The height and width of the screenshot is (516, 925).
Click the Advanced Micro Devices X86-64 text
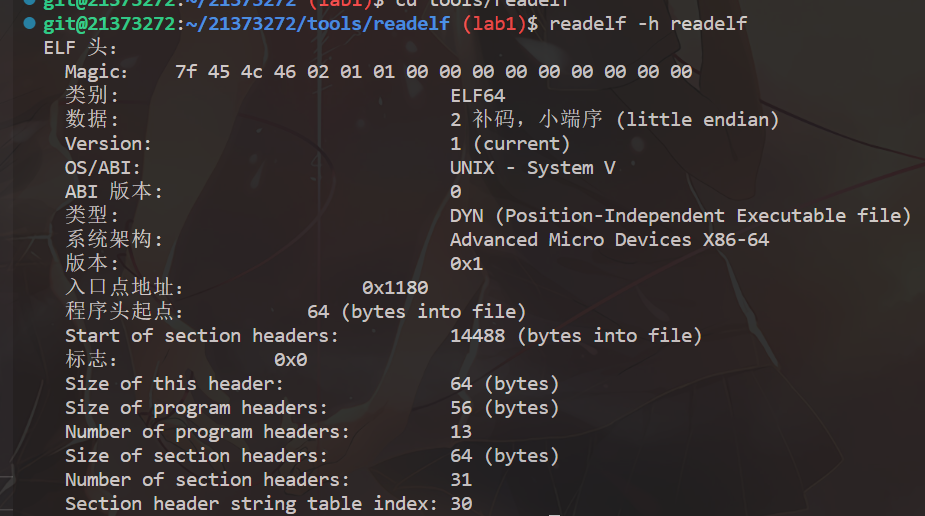(x=609, y=240)
